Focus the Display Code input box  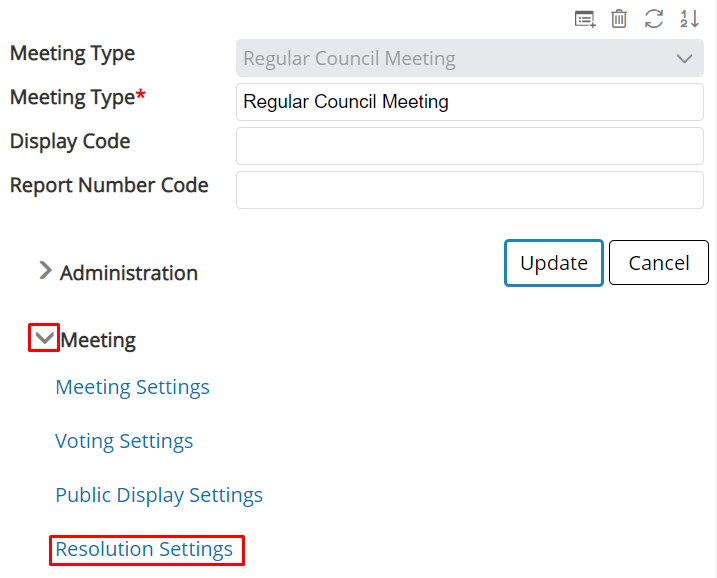(470, 146)
